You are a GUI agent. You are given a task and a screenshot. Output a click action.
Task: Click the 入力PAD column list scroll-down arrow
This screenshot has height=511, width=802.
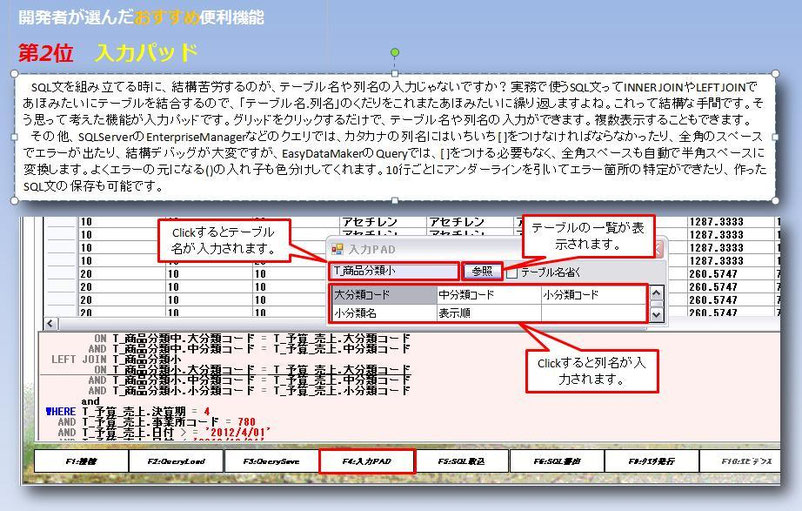click(x=656, y=314)
